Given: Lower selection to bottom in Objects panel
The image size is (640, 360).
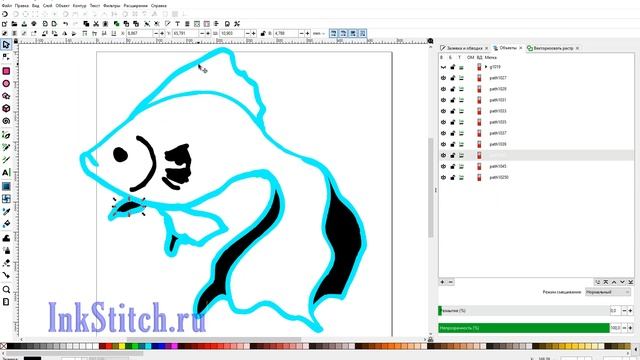Looking at the screenshot, I should click(631, 282).
